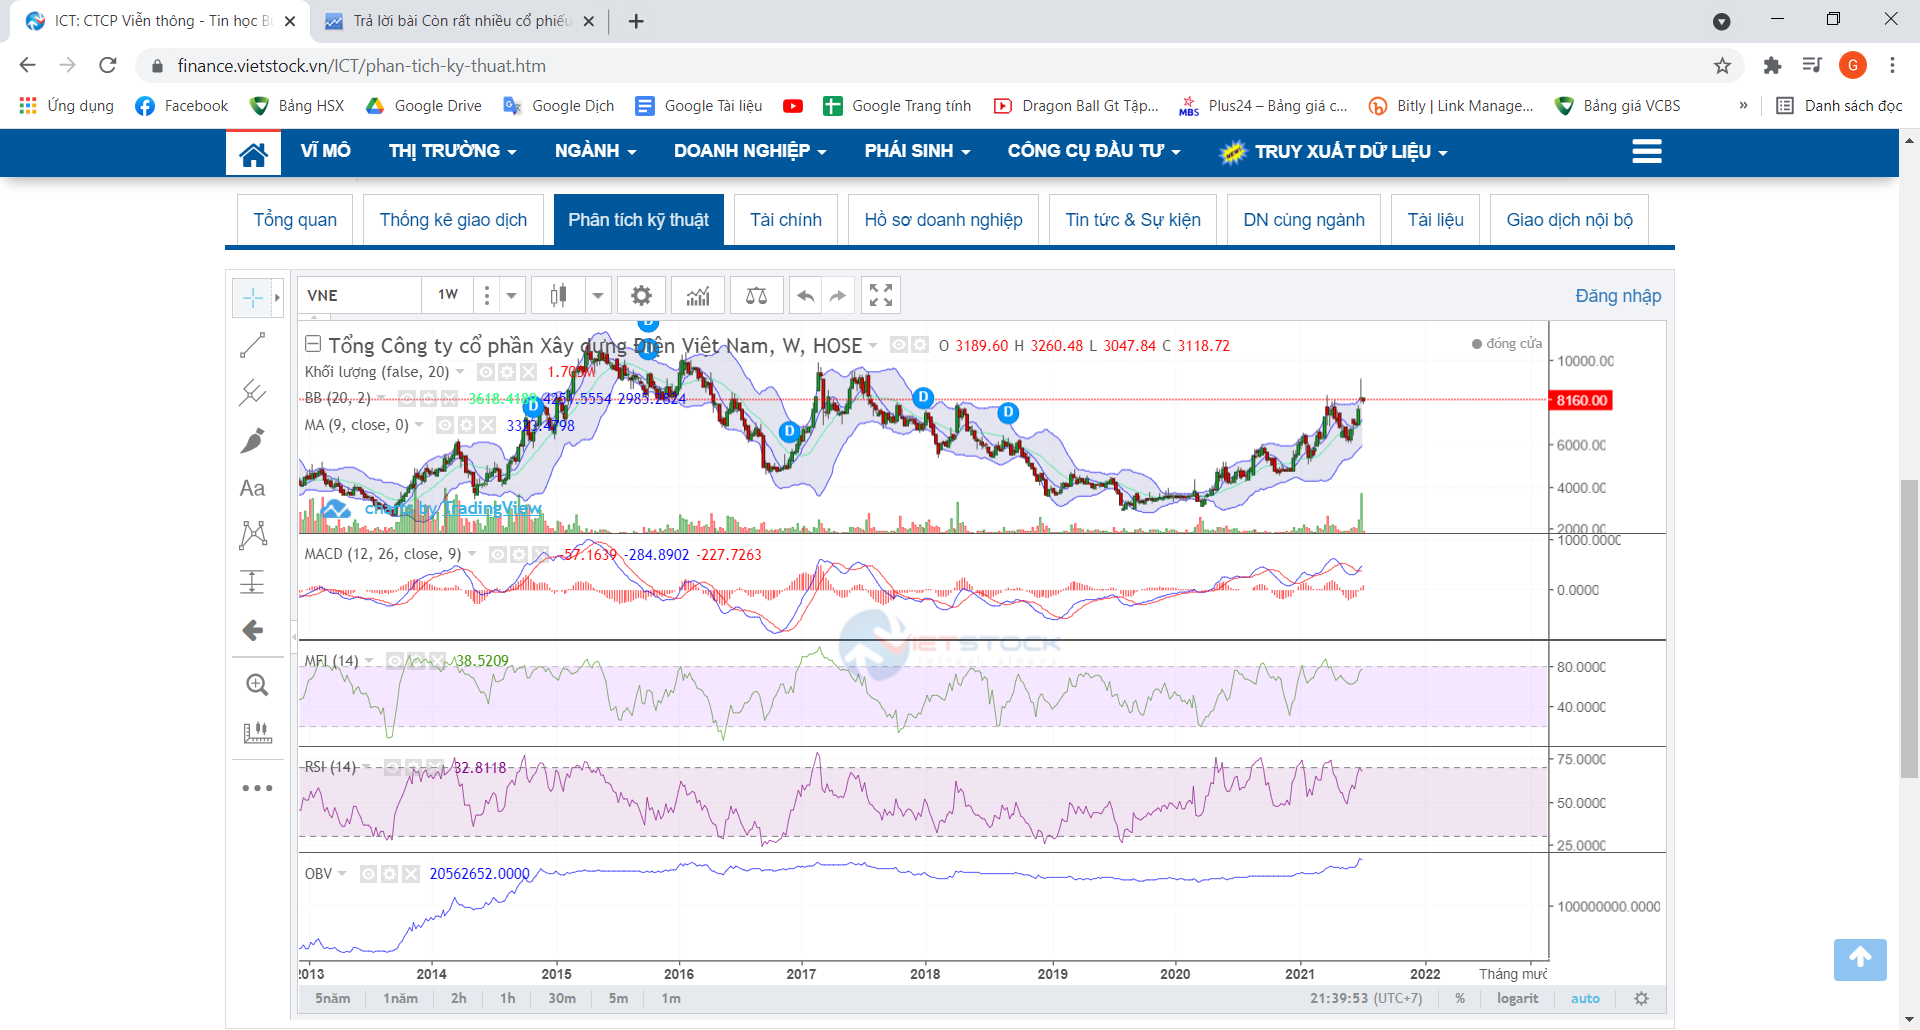Select the trend line drawing tool

253,345
